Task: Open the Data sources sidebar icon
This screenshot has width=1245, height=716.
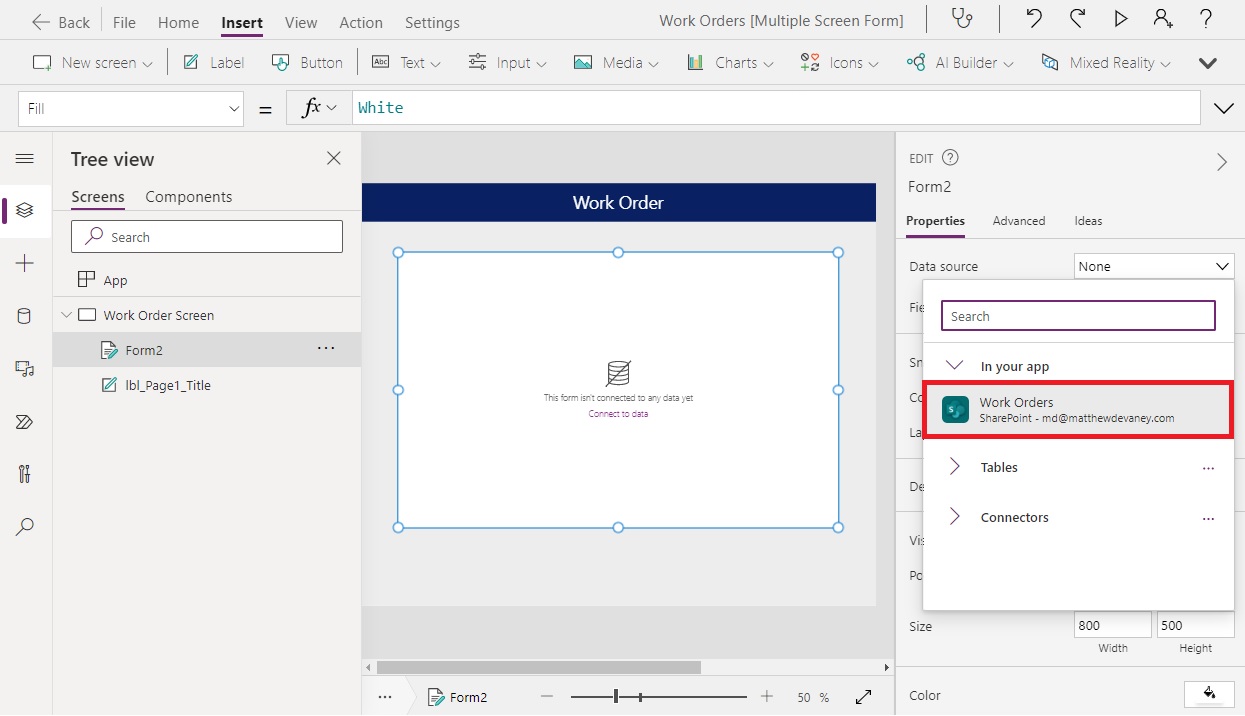Action: [25, 316]
